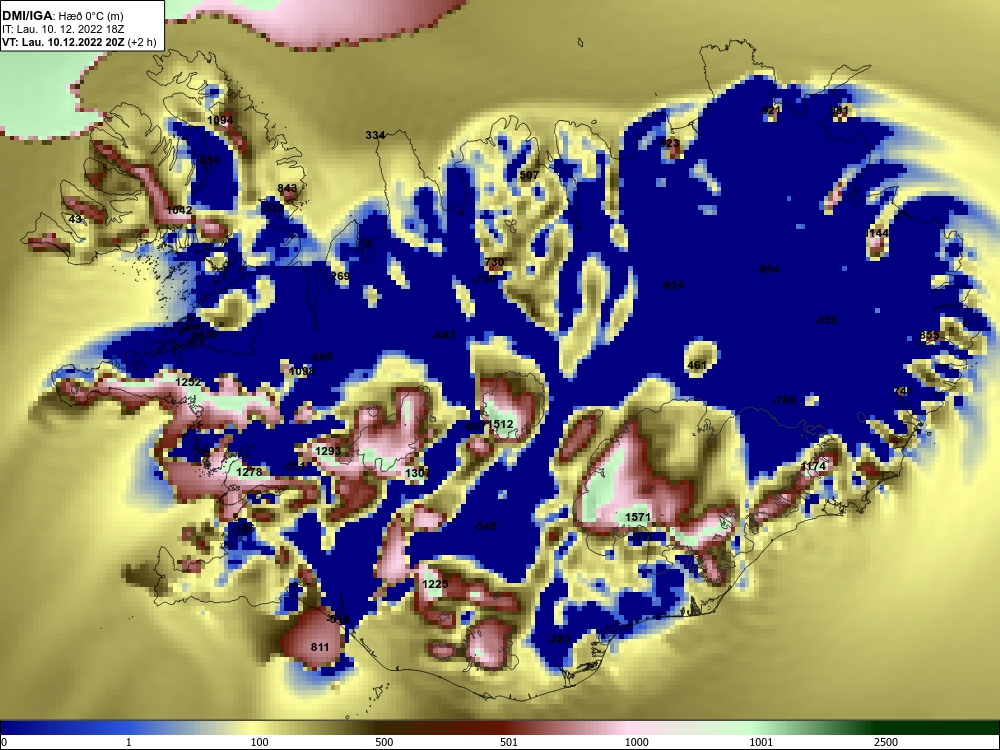The image size is (1000, 750).
Task: Click the 1225 value label
Action: (435, 584)
